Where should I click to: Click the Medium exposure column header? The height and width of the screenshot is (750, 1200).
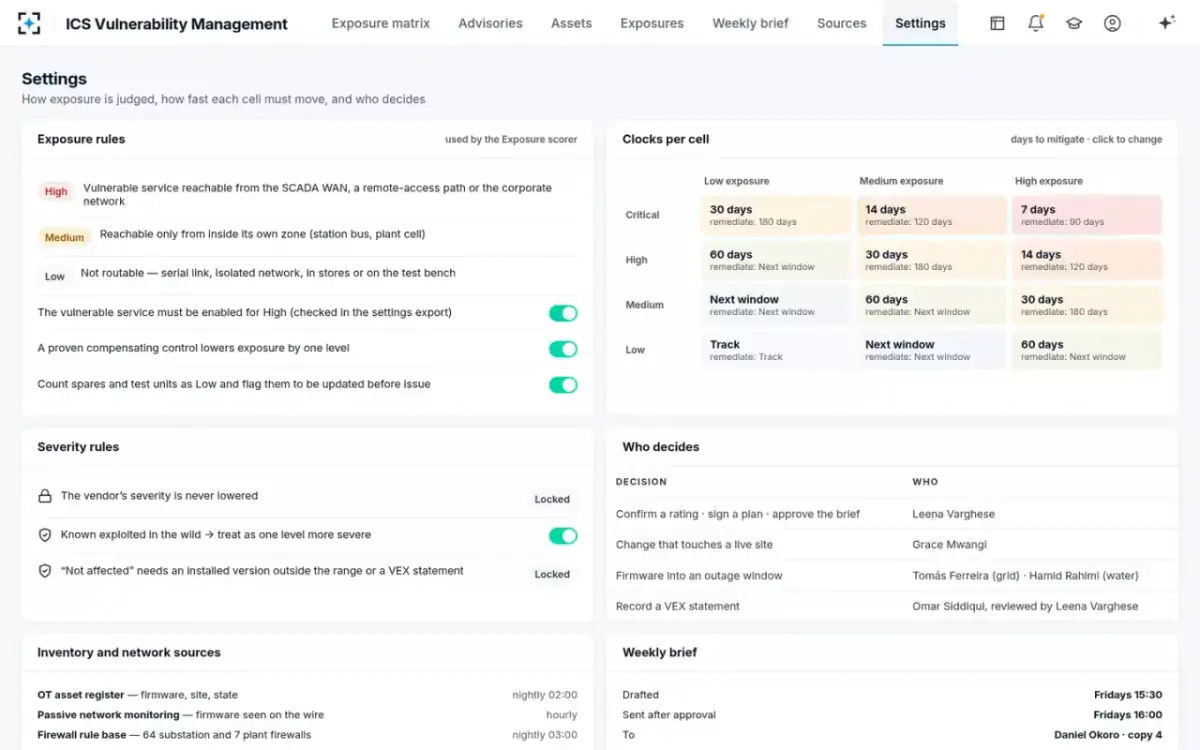[900, 181]
